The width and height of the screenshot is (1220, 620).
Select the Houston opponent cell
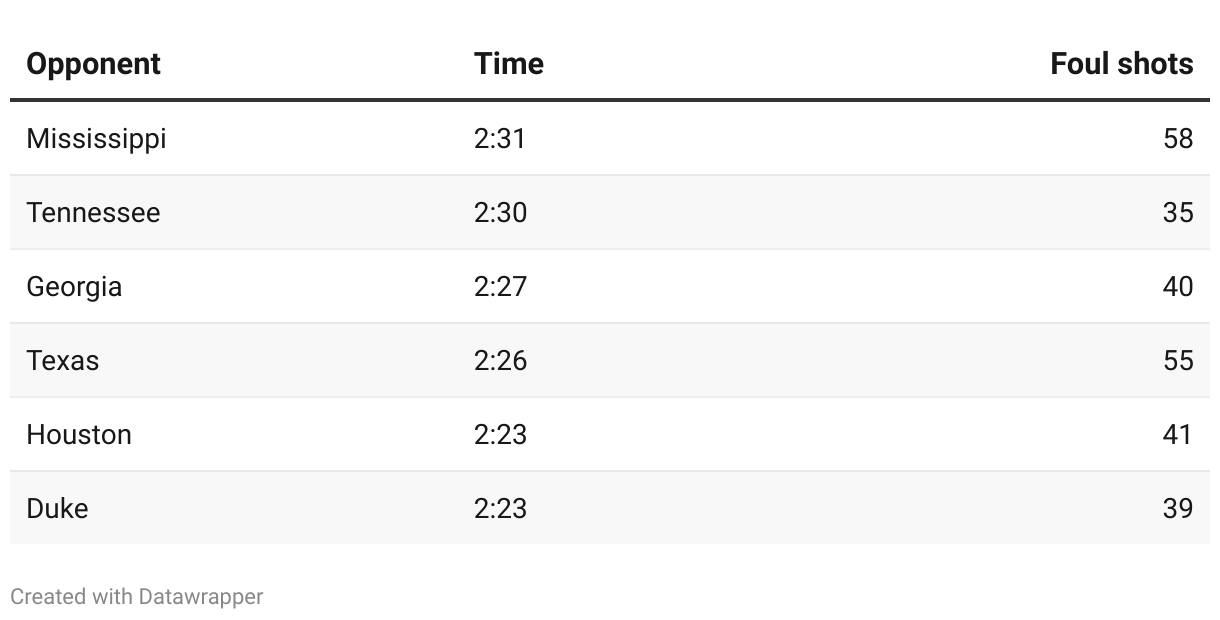click(x=79, y=434)
